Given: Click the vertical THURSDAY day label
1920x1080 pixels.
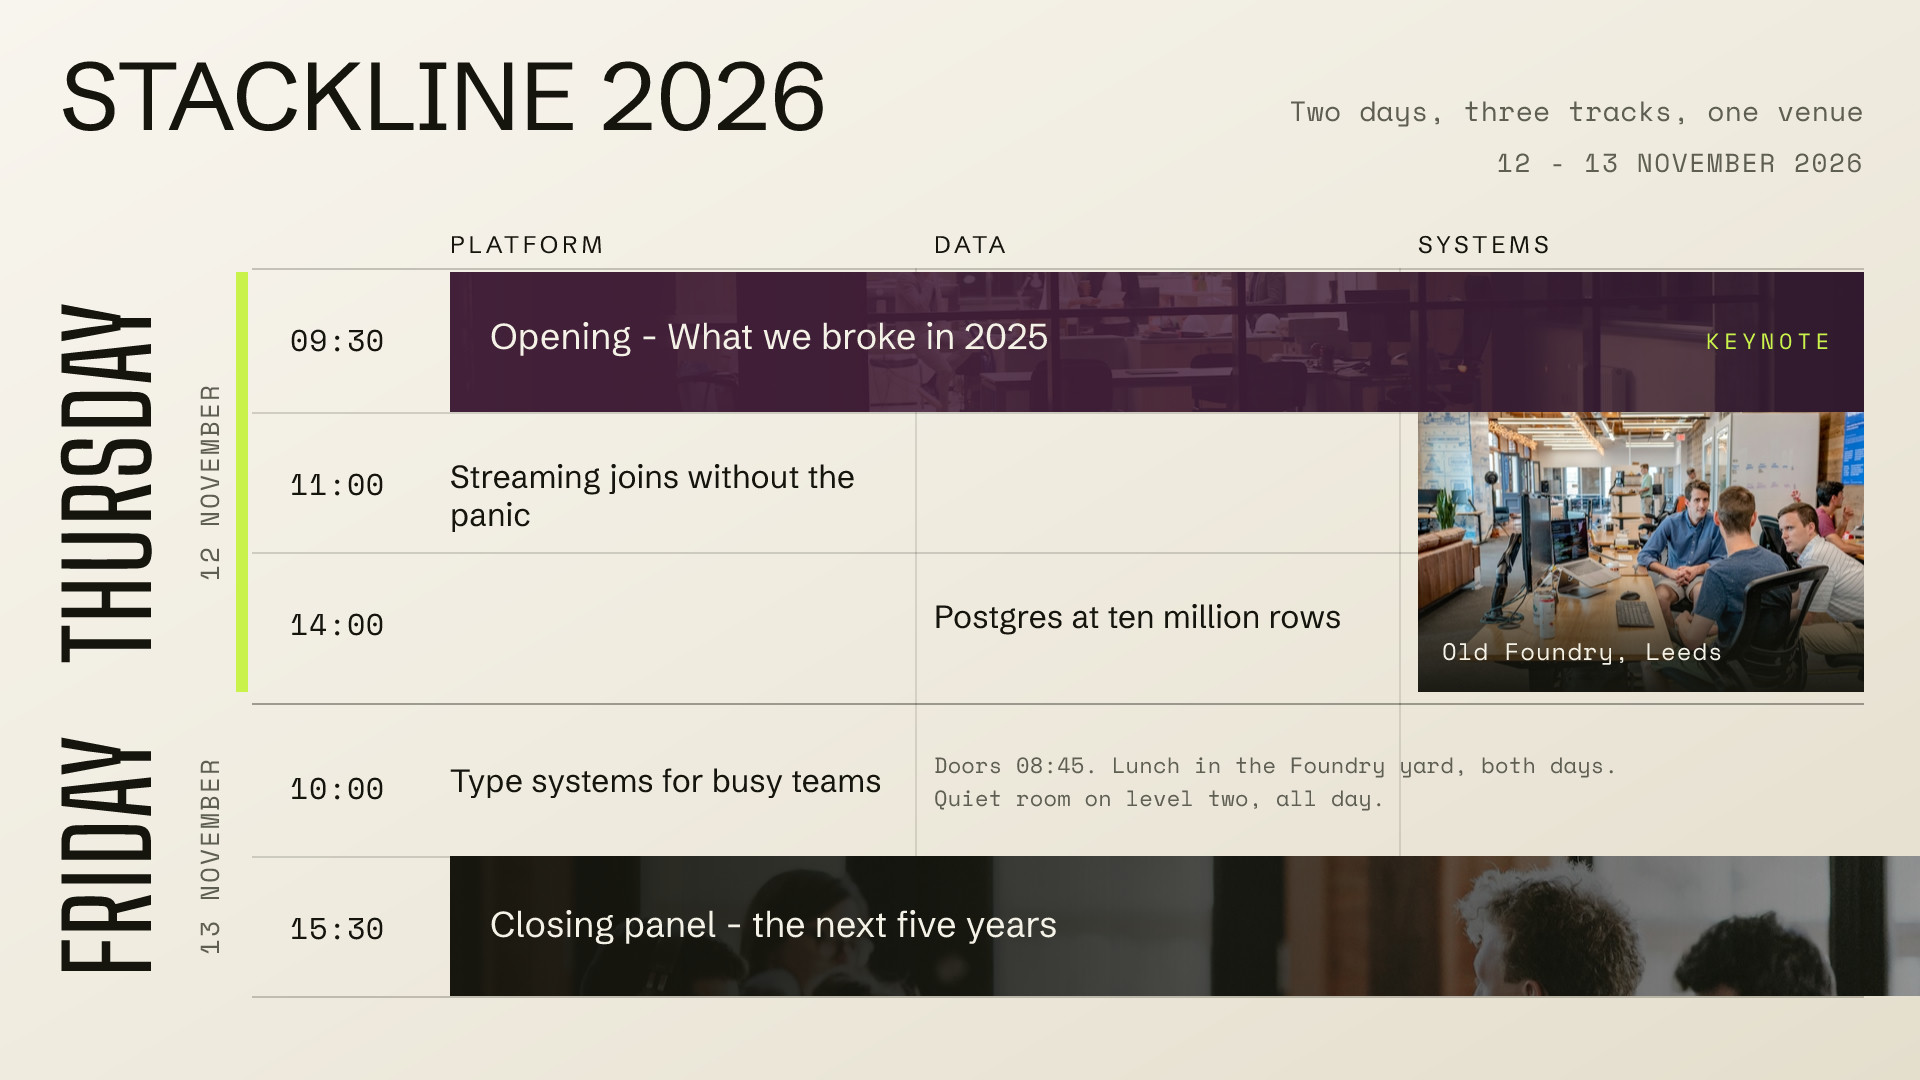Looking at the screenshot, I should pyautogui.click(x=107, y=482).
